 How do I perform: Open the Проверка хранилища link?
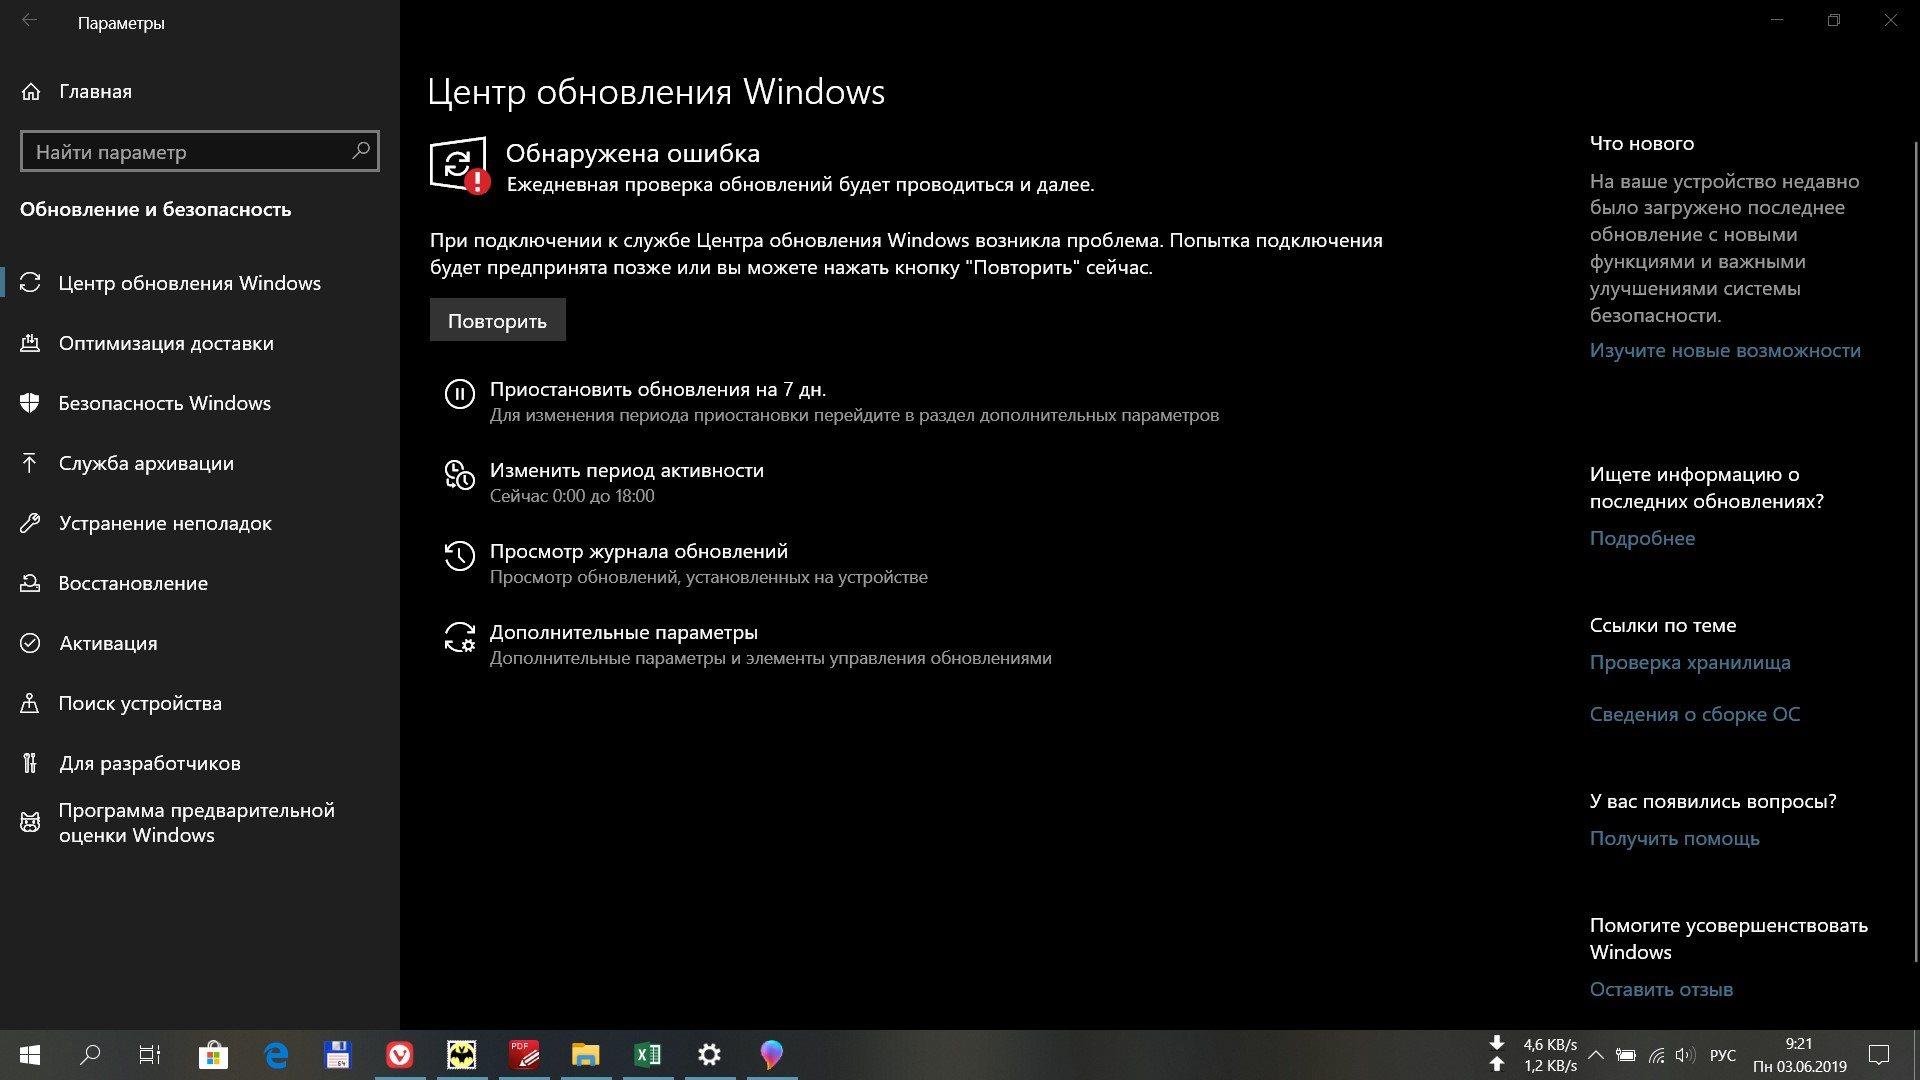pos(1690,662)
